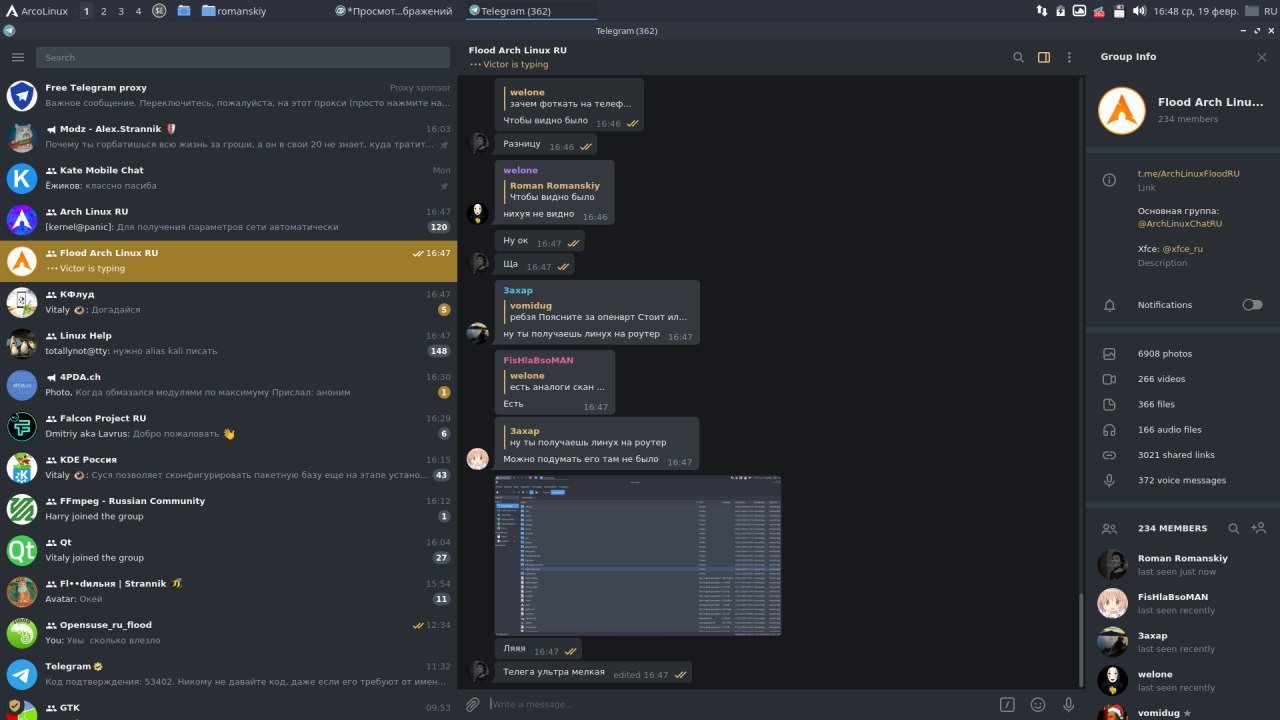The image size is (1280, 720).
Task: Click the dollar terminal launcher in panel
Action: [x=160, y=11]
